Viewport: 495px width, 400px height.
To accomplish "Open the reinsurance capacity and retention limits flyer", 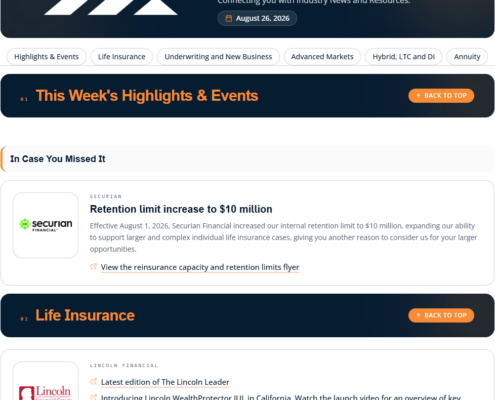I will coord(200,267).
